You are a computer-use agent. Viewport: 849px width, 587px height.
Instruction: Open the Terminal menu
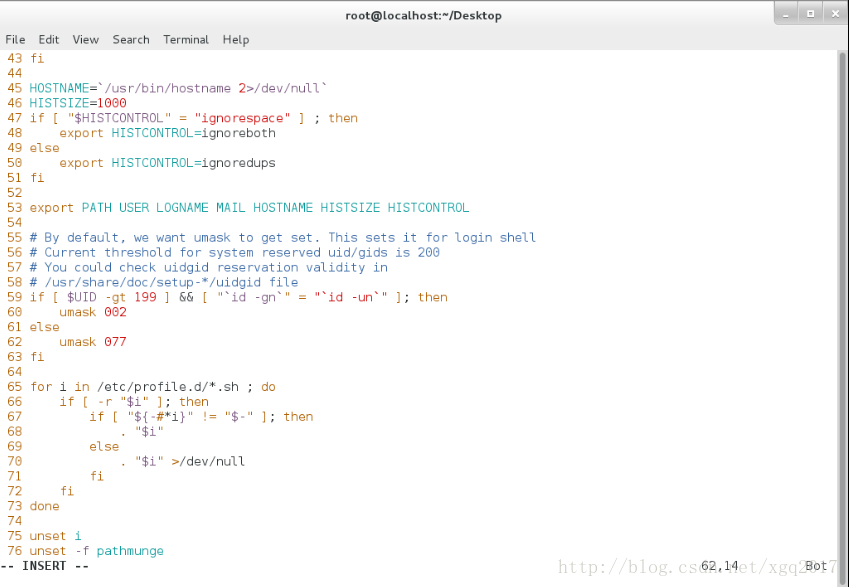tap(186, 40)
